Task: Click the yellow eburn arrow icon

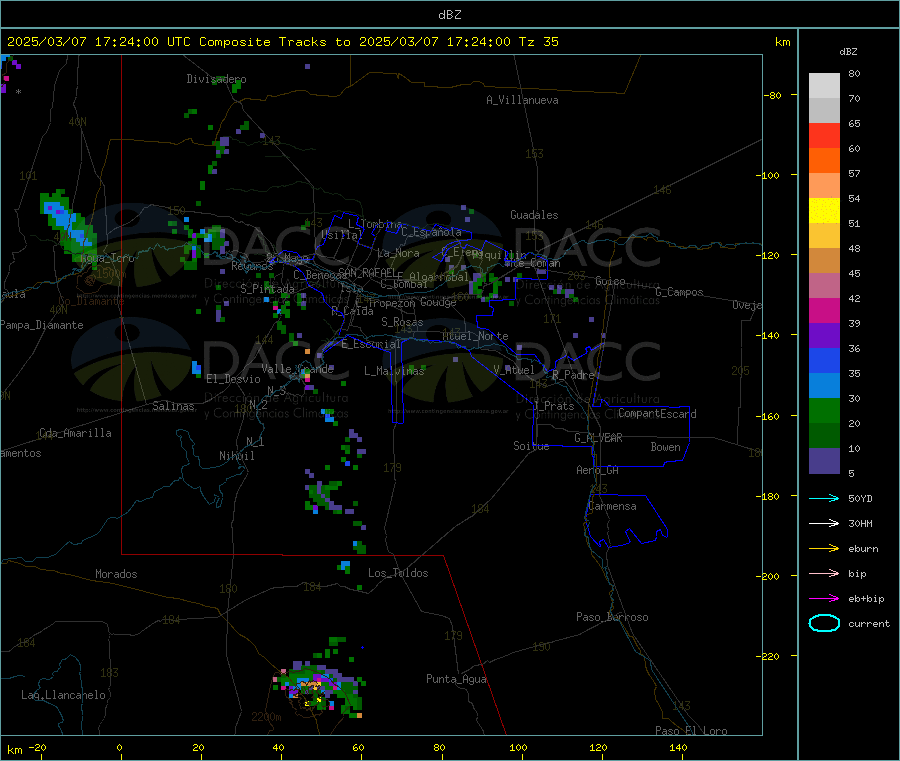Action: tap(824, 548)
